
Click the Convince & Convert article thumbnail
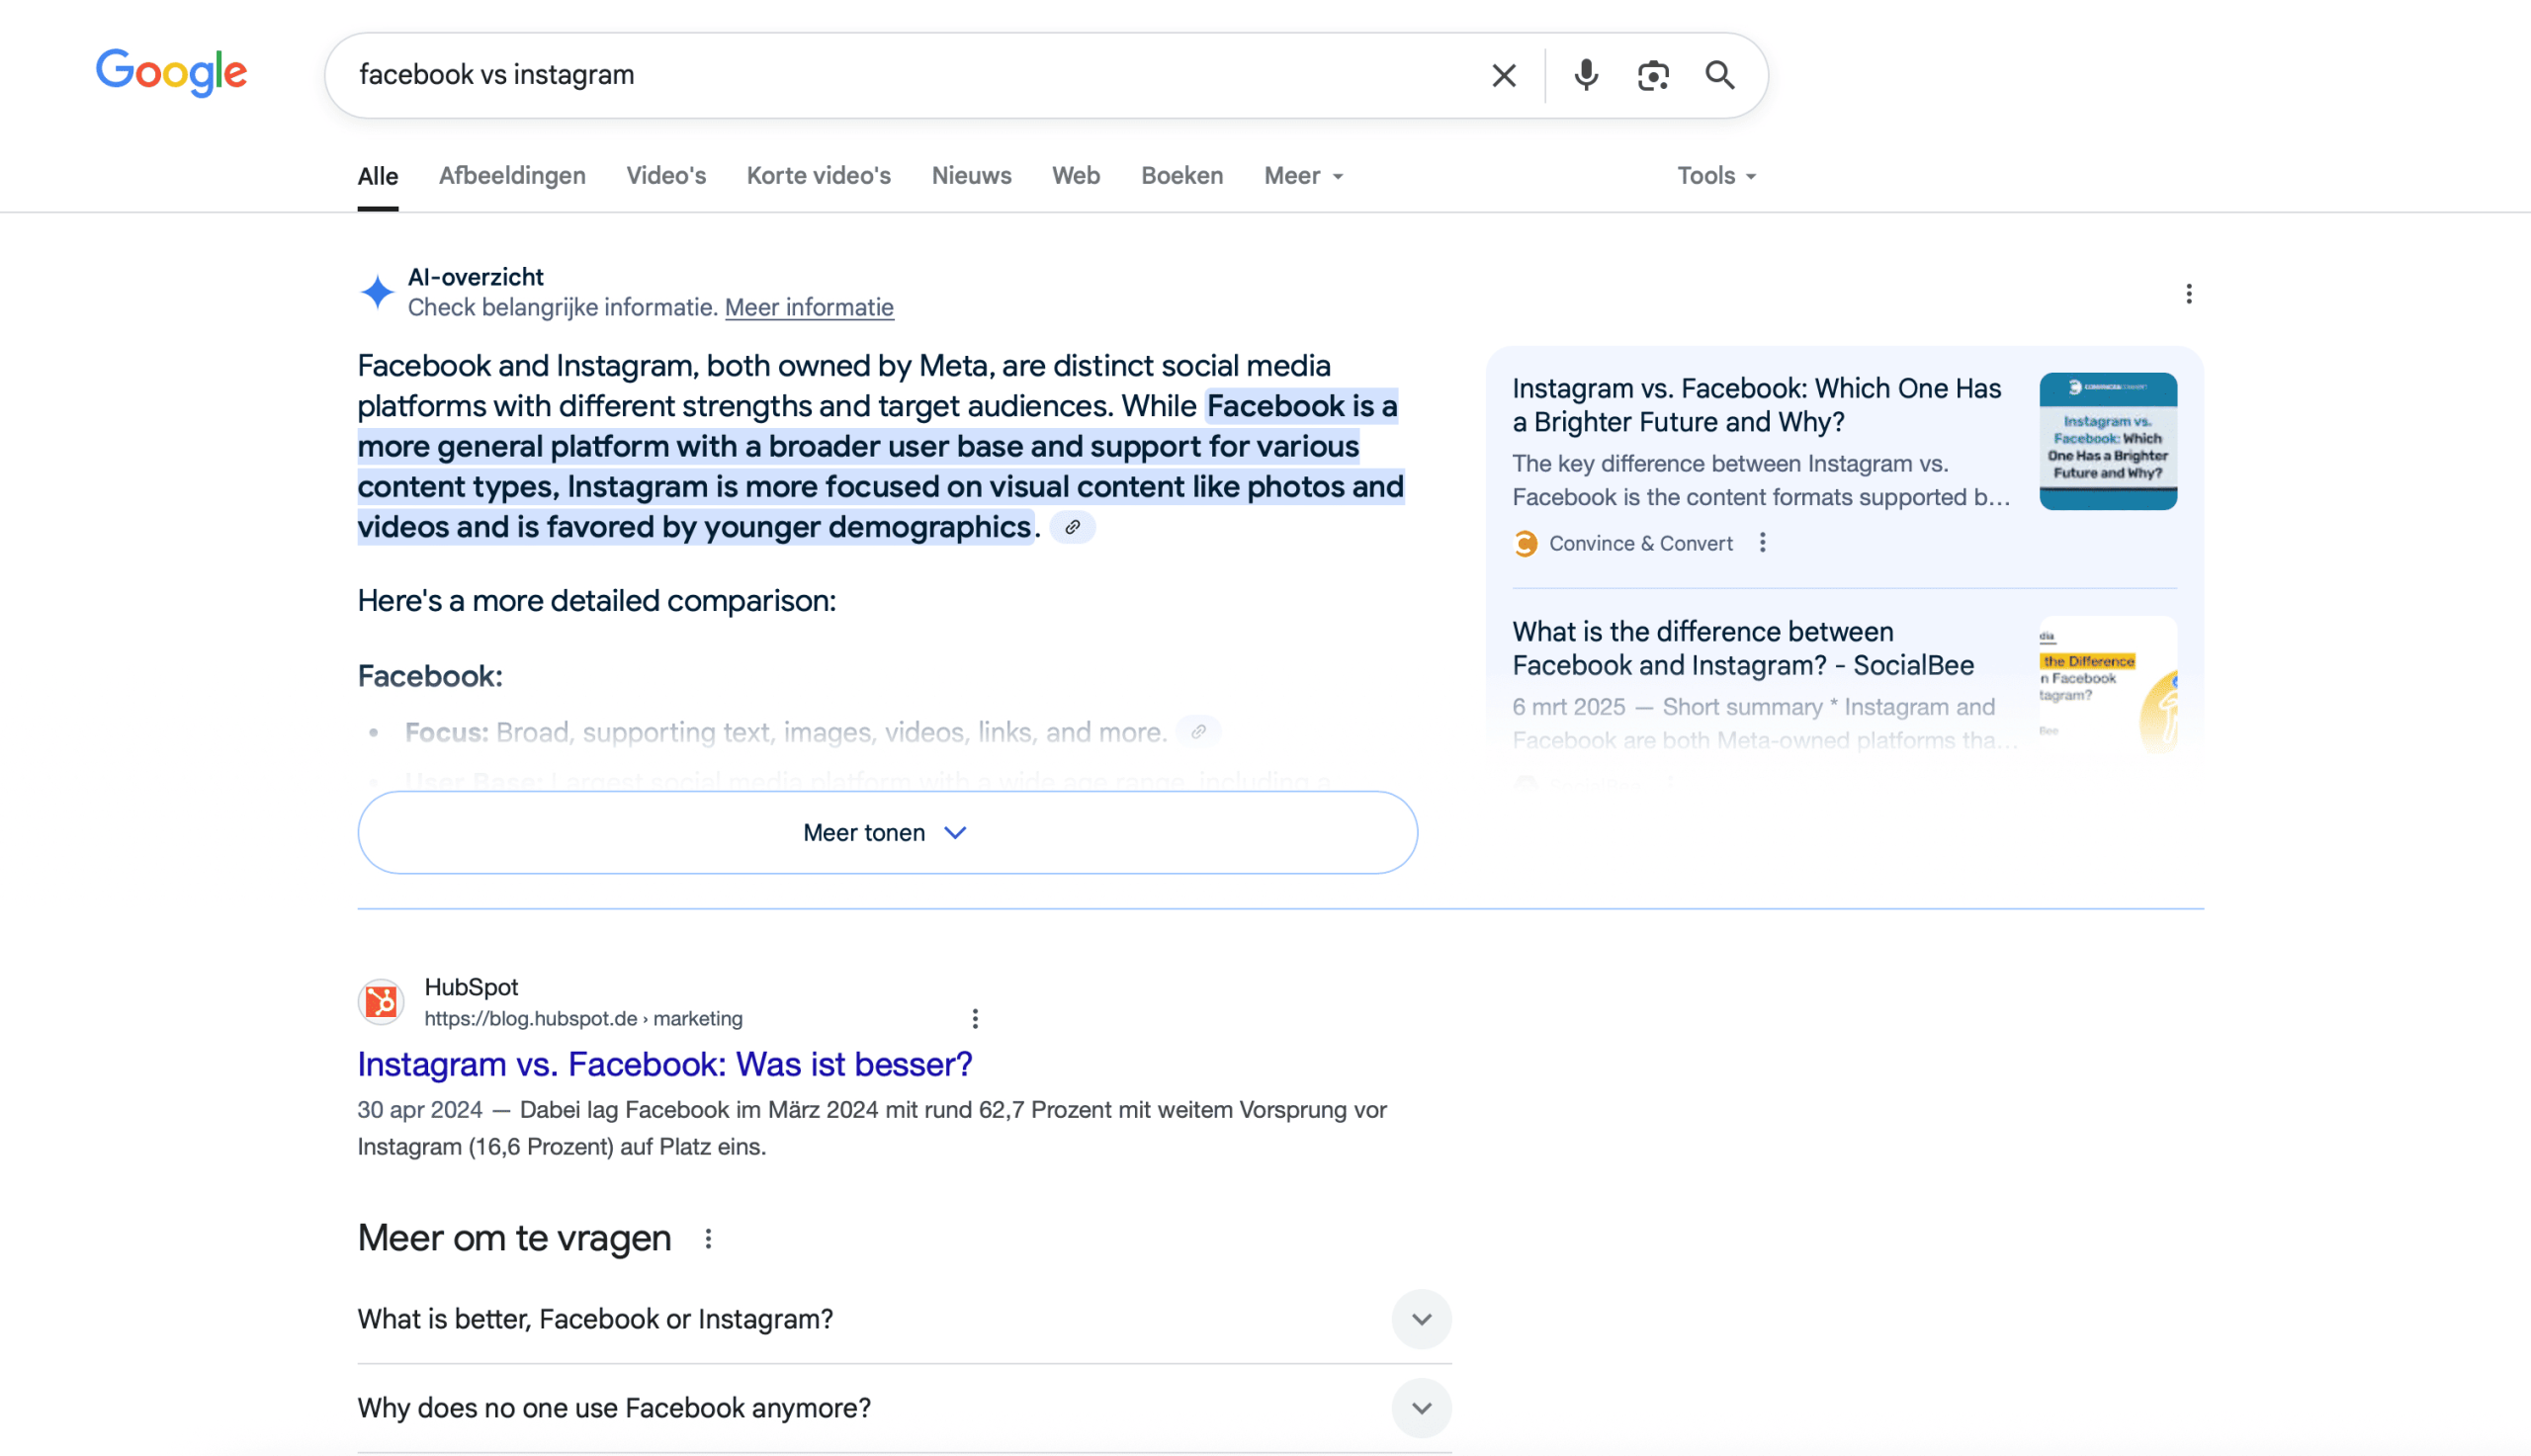coord(2108,441)
